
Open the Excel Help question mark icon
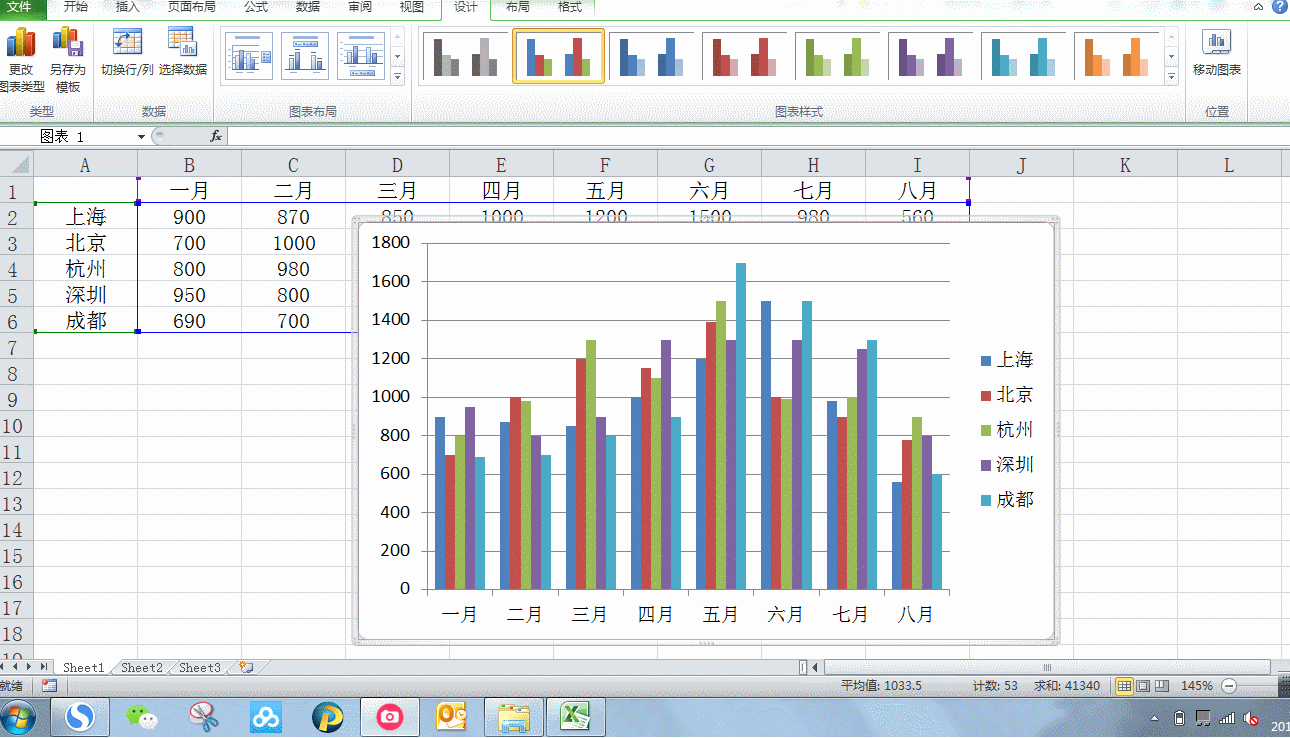pos(1279,7)
